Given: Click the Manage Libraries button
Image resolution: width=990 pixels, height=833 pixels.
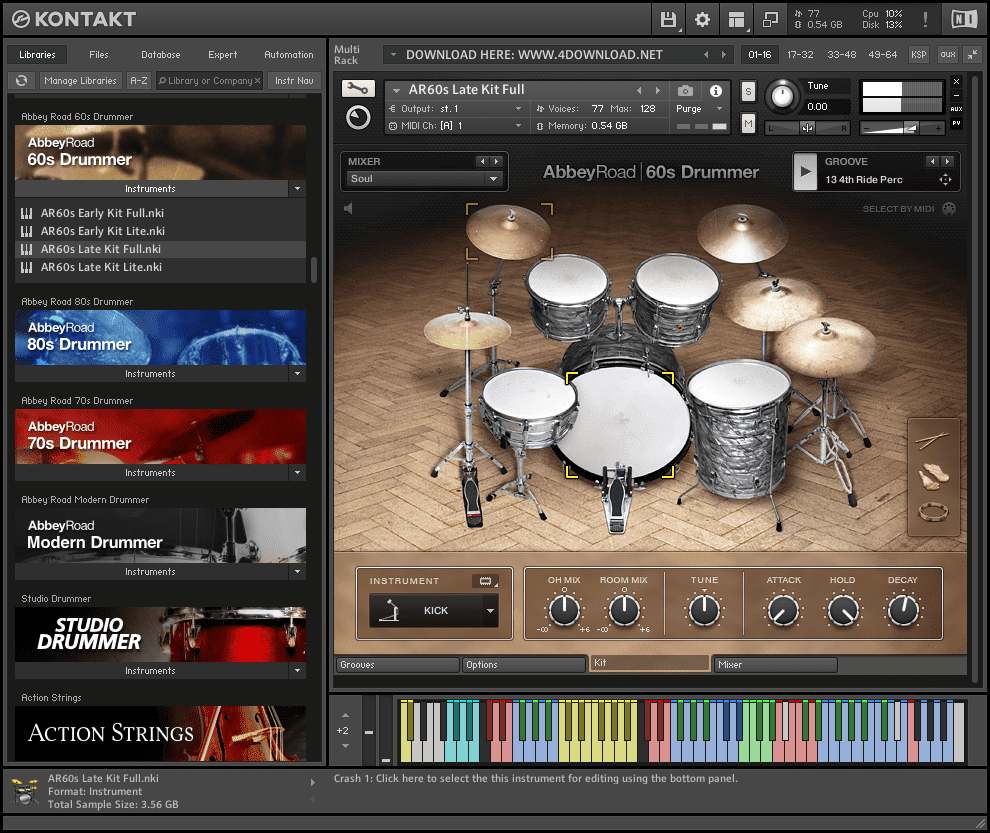Looking at the screenshot, I should [x=80, y=81].
